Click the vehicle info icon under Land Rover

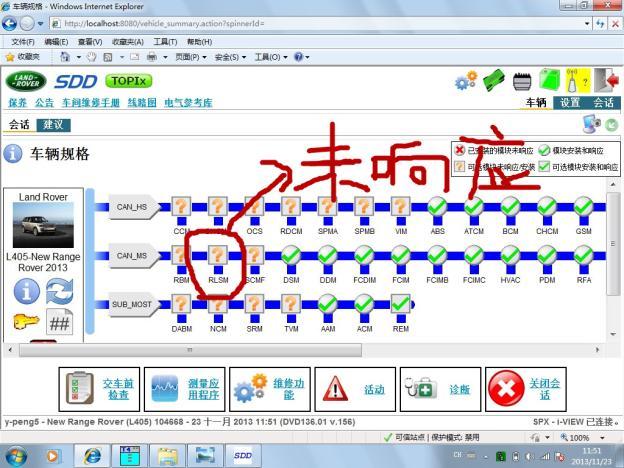(27, 290)
